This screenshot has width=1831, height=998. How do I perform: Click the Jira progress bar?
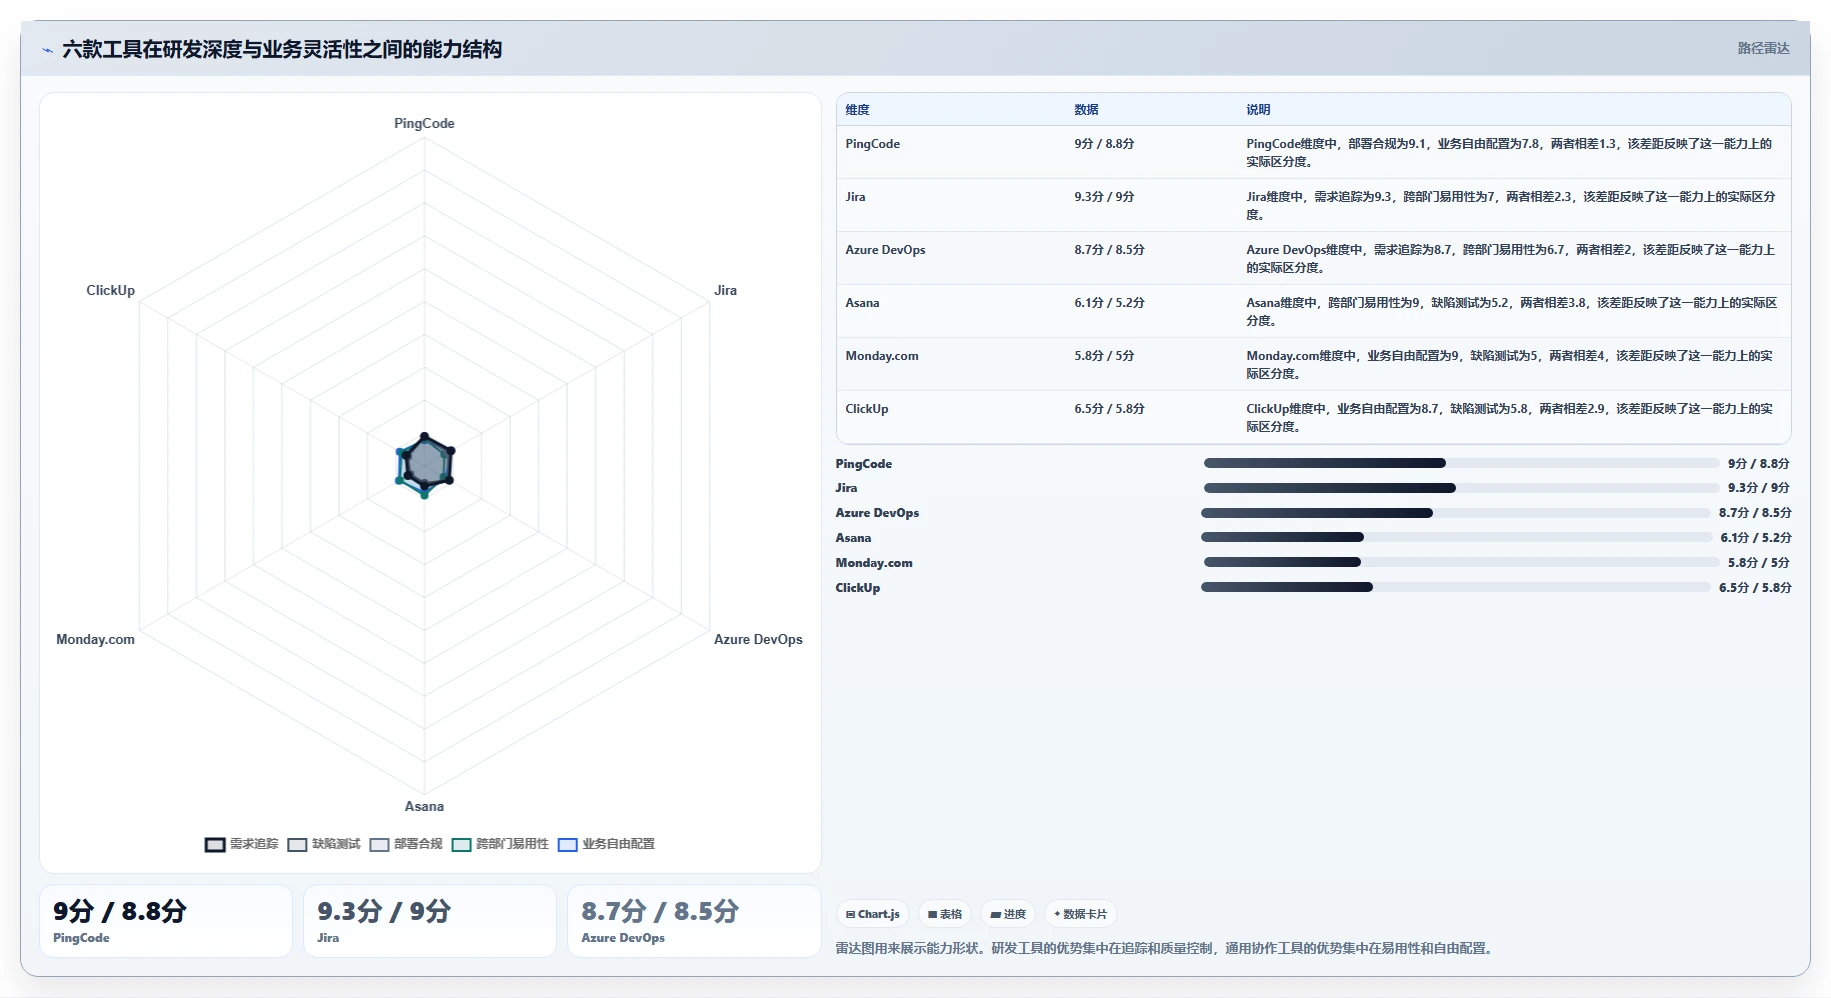coord(1461,488)
